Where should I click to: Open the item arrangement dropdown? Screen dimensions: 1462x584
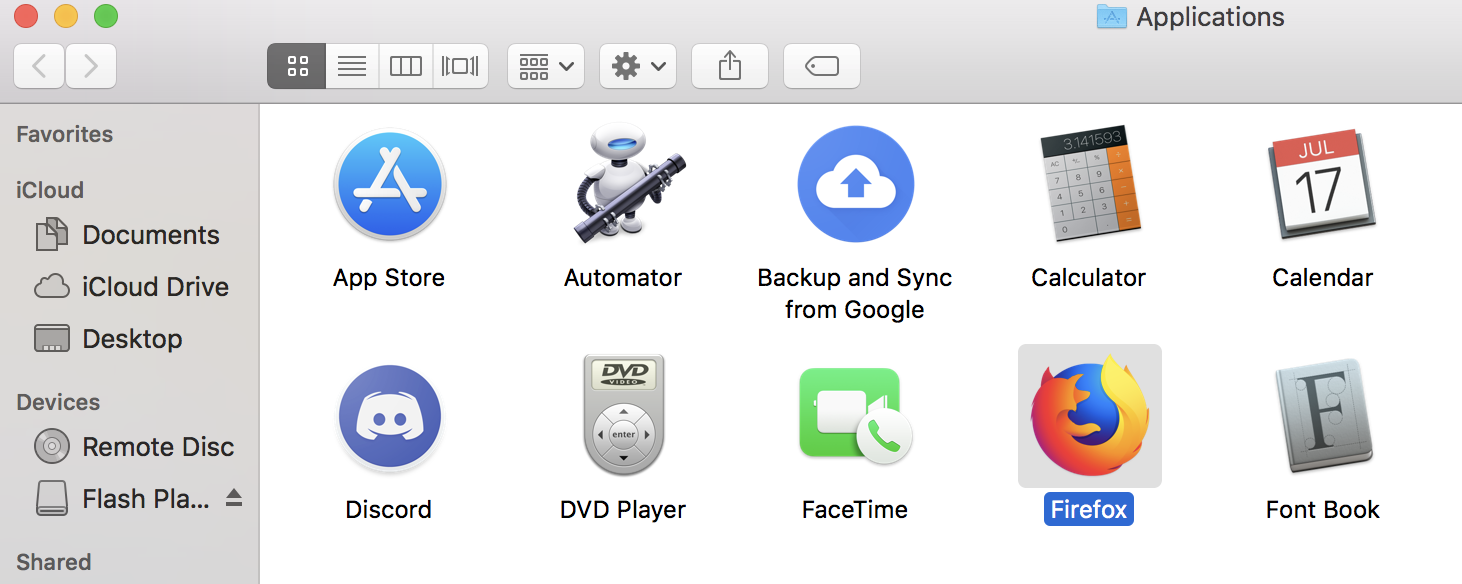[546, 67]
